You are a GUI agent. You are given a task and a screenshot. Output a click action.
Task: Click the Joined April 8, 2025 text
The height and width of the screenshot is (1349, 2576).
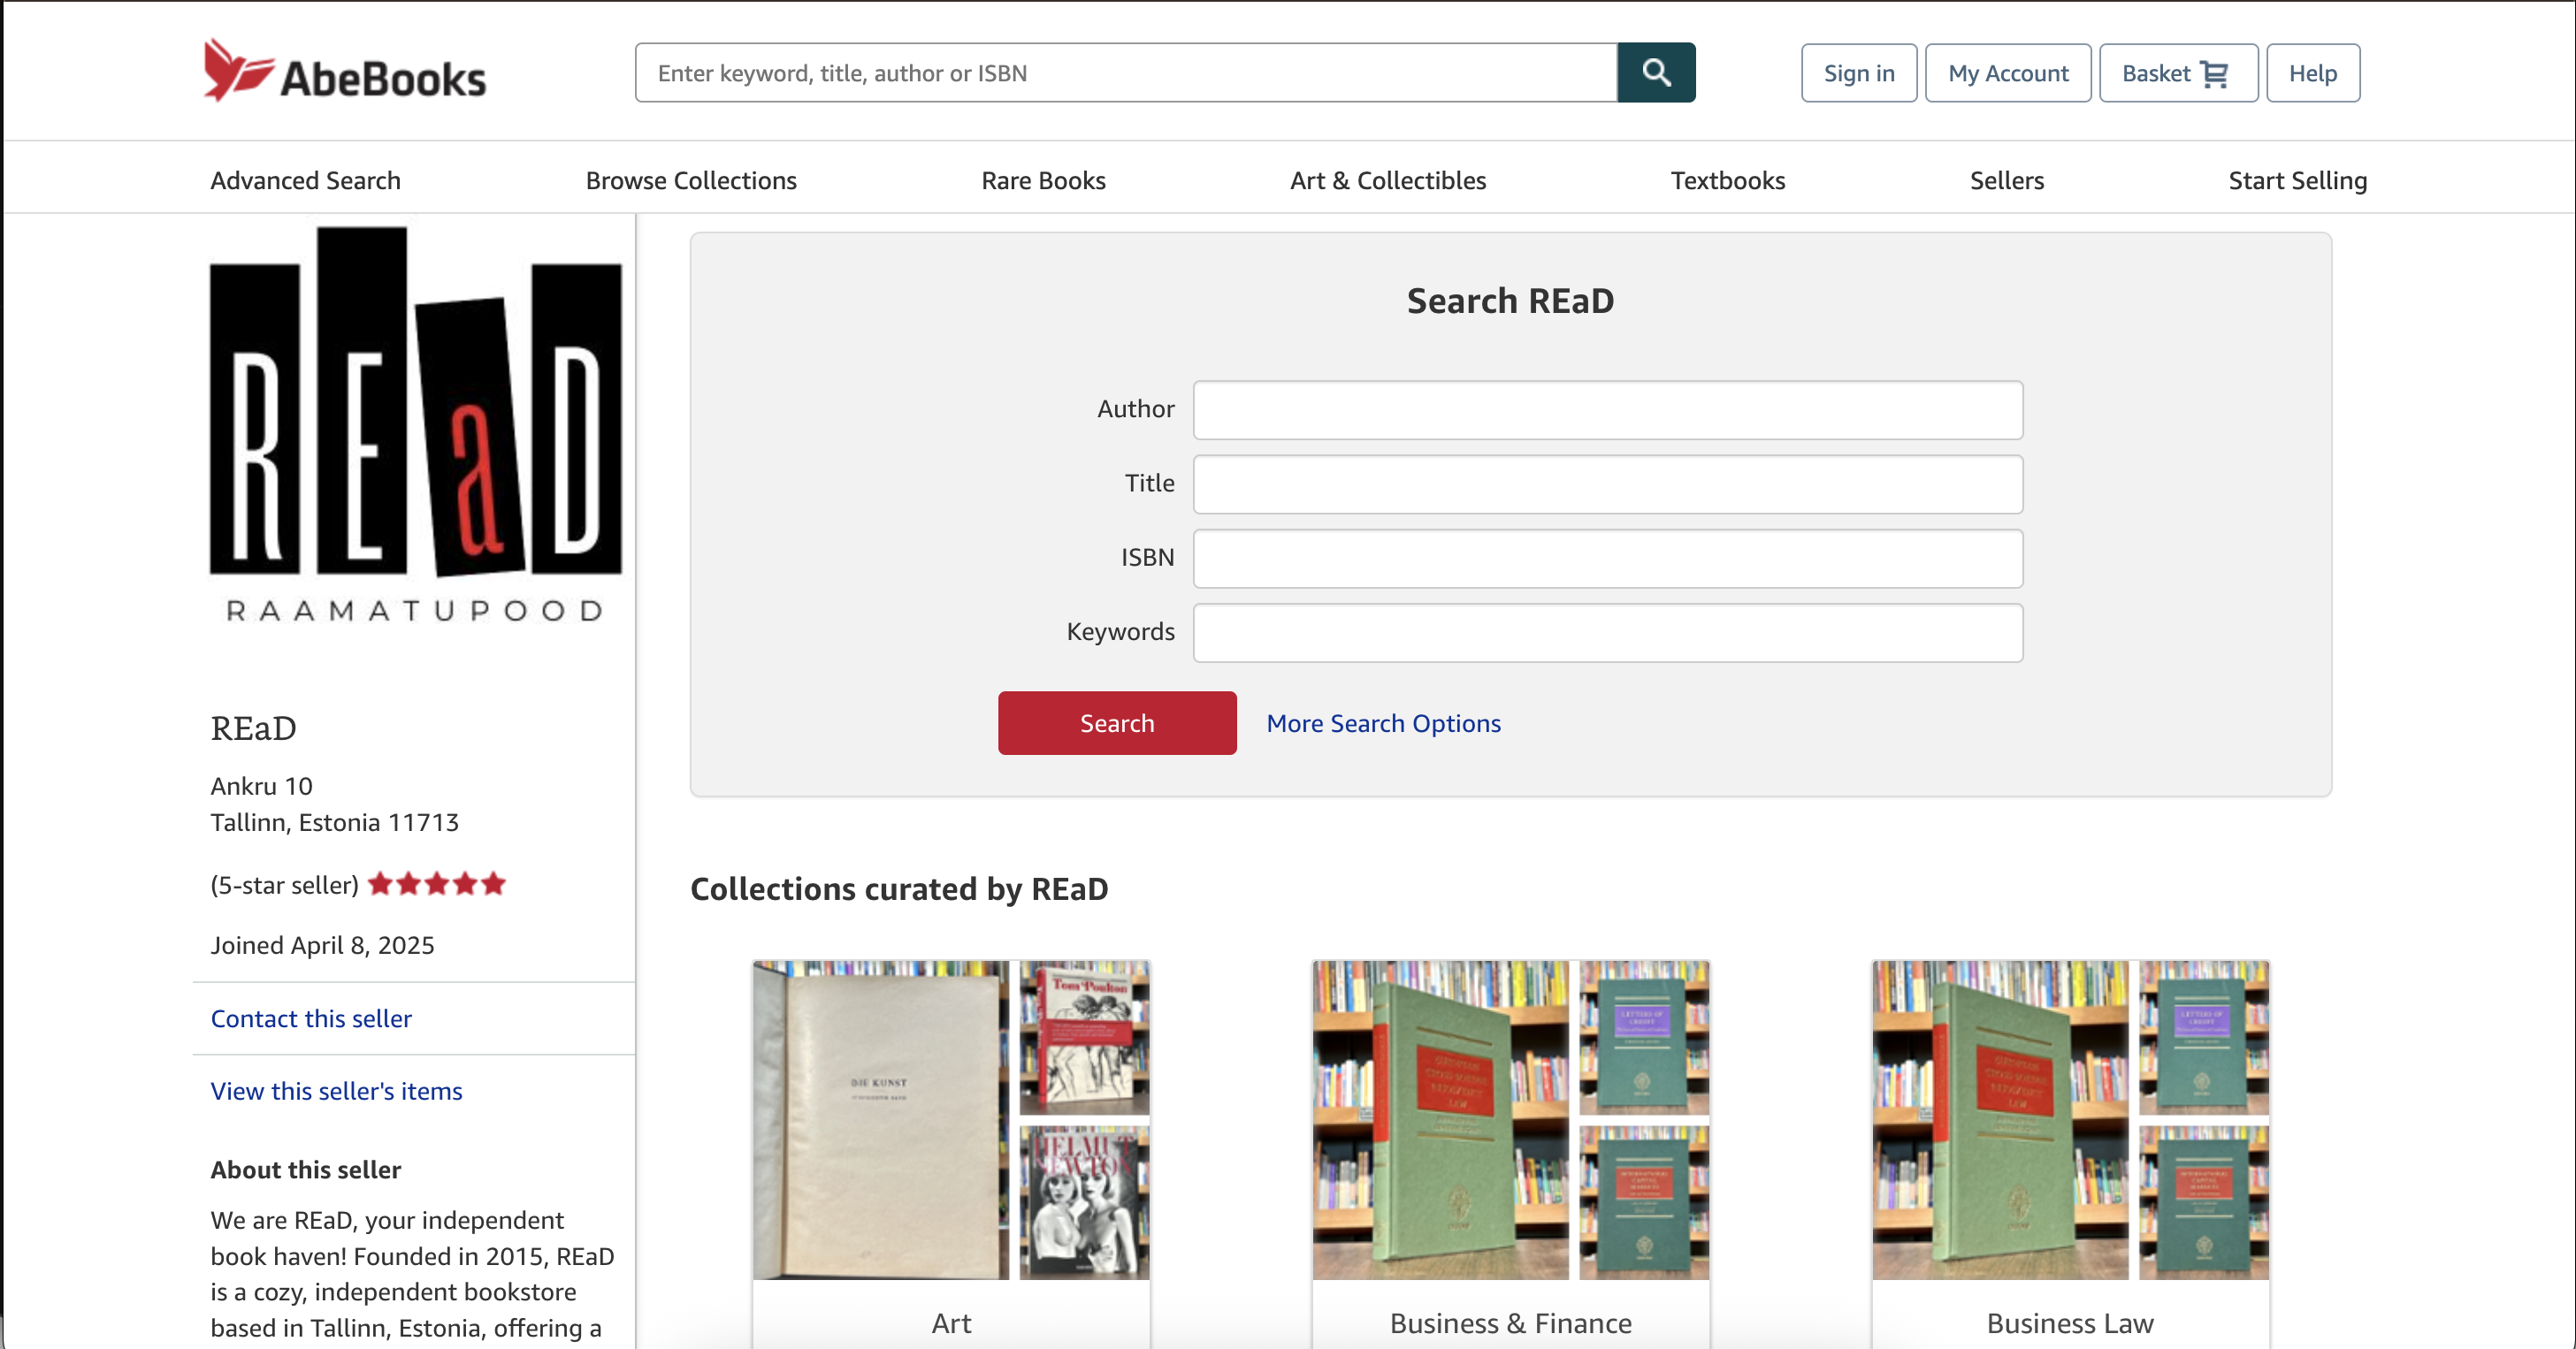(x=322, y=945)
